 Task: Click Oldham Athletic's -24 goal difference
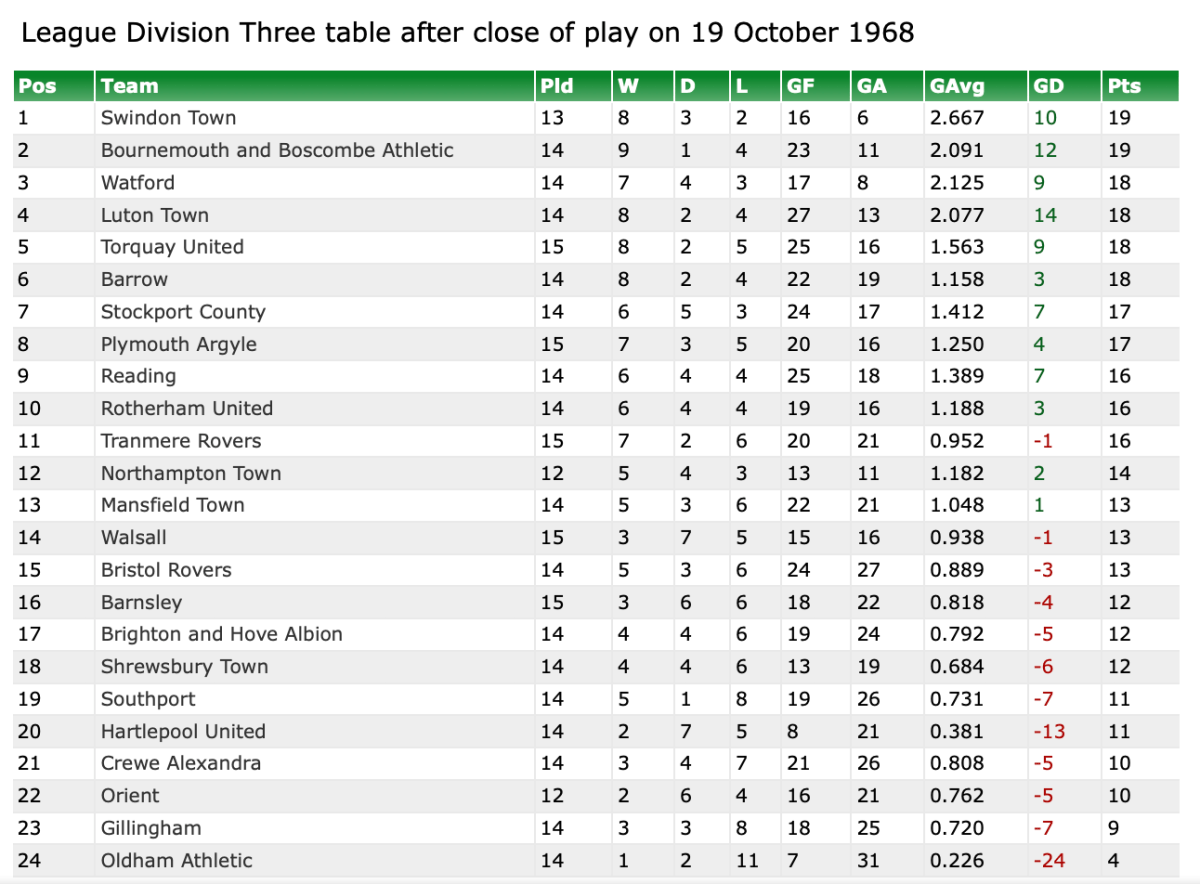[1048, 860]
